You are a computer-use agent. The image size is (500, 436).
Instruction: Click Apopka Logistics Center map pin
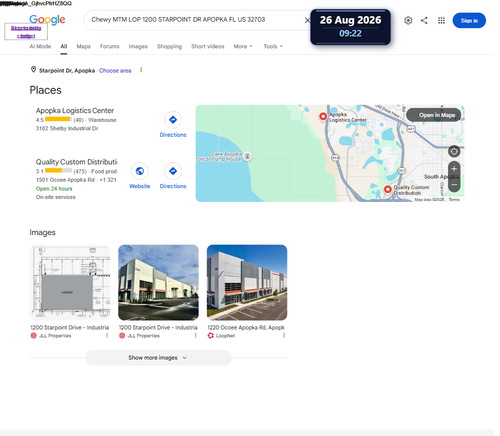[x=323, y=116]
